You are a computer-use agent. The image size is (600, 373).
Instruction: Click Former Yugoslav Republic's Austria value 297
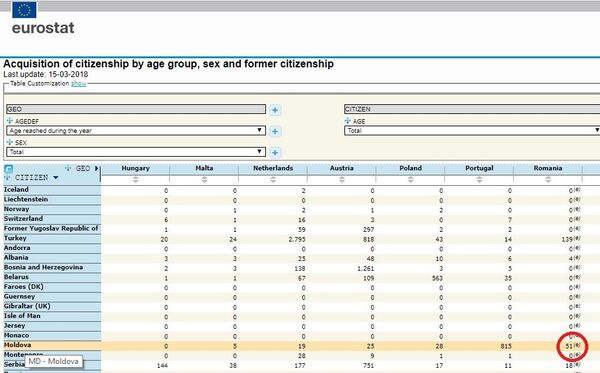tap(368, 230)
